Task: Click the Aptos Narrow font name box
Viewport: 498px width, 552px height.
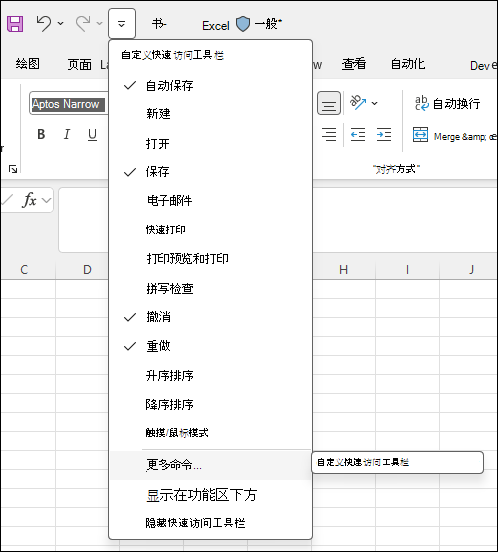Action: click(69, 104)
